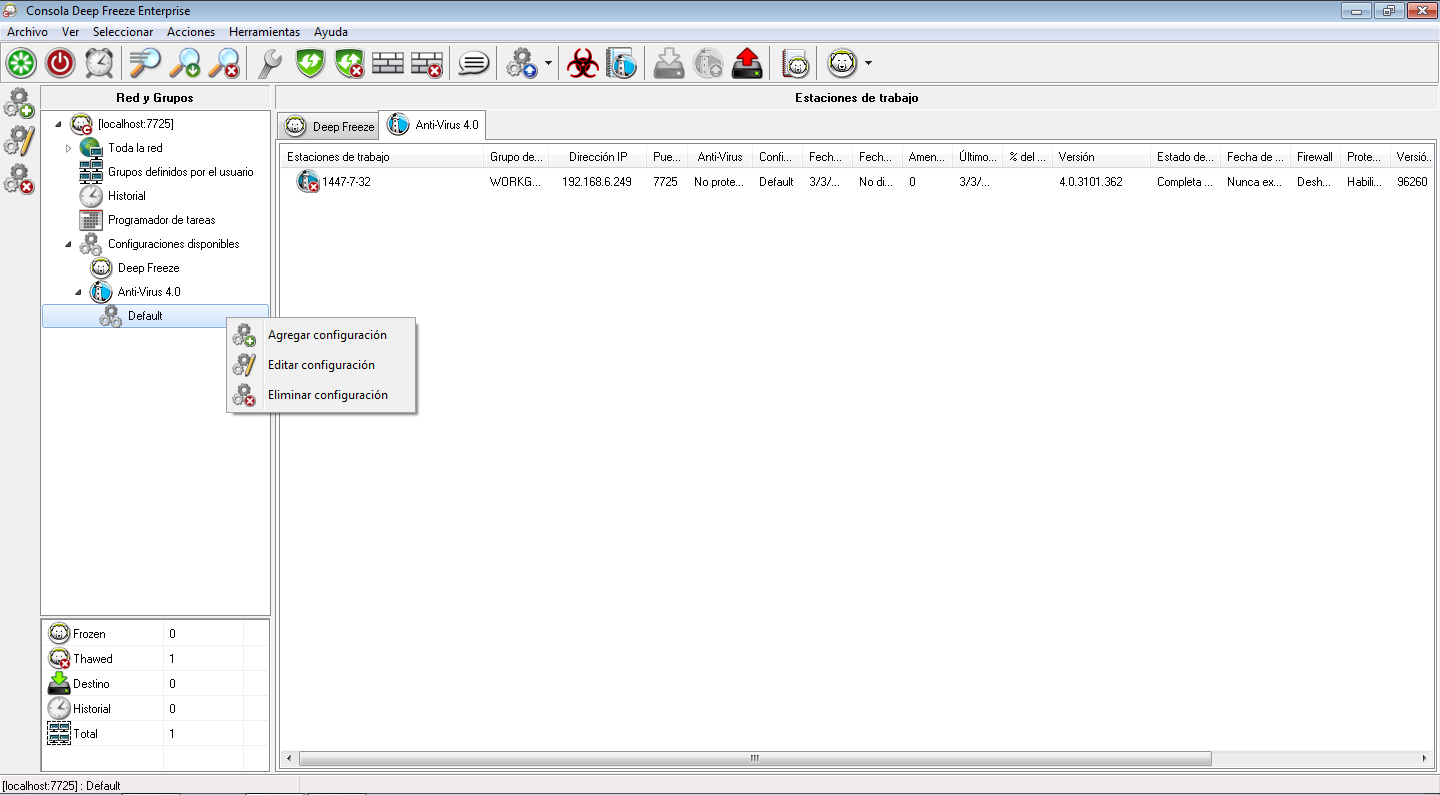Switch to the Anti-Virus 4.0 tab

pos(432,126)
